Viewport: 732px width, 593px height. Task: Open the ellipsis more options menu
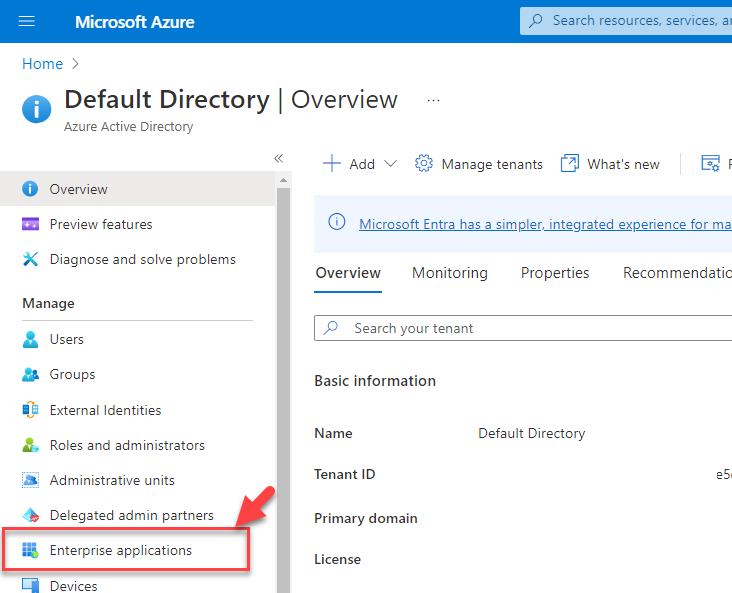433,100
